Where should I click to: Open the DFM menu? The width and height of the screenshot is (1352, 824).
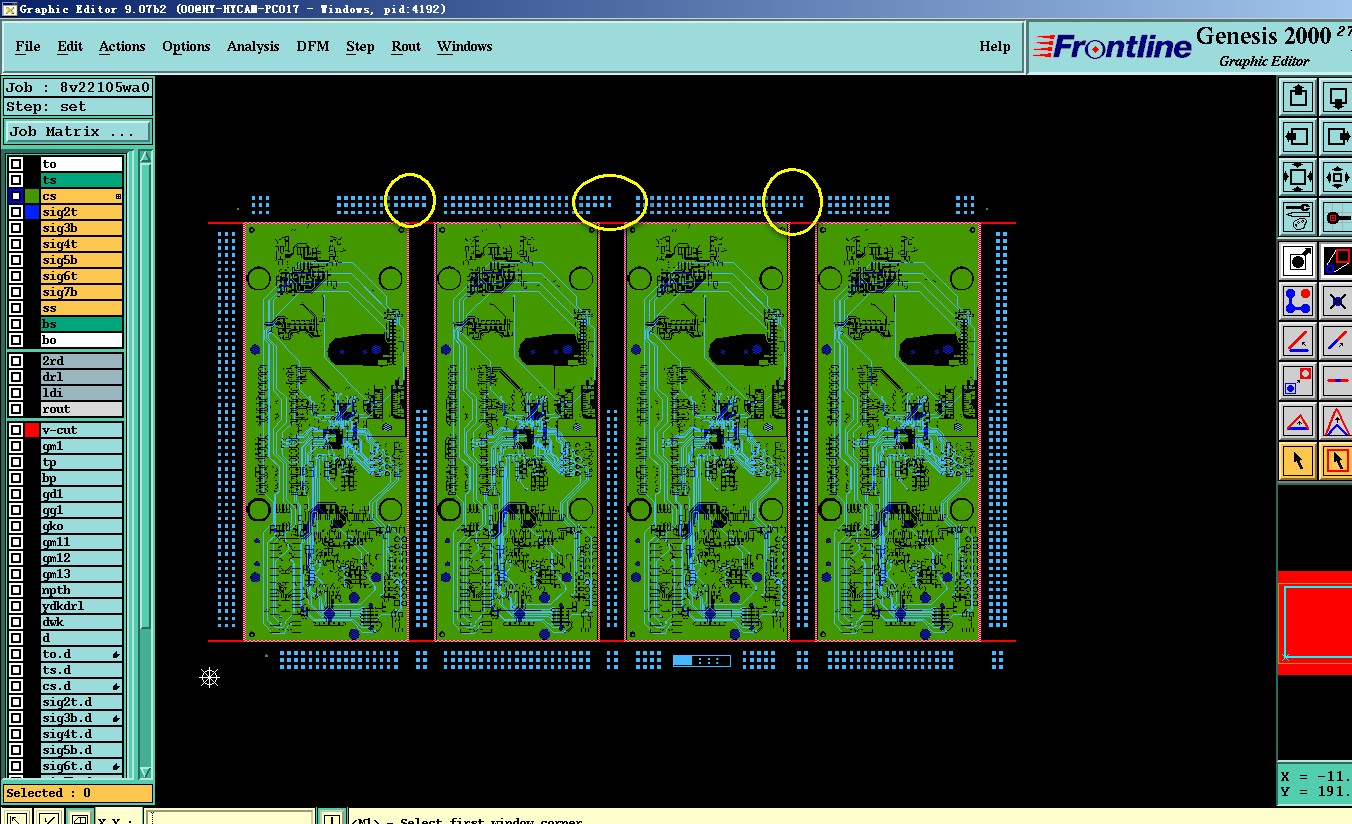click(313, 46)
